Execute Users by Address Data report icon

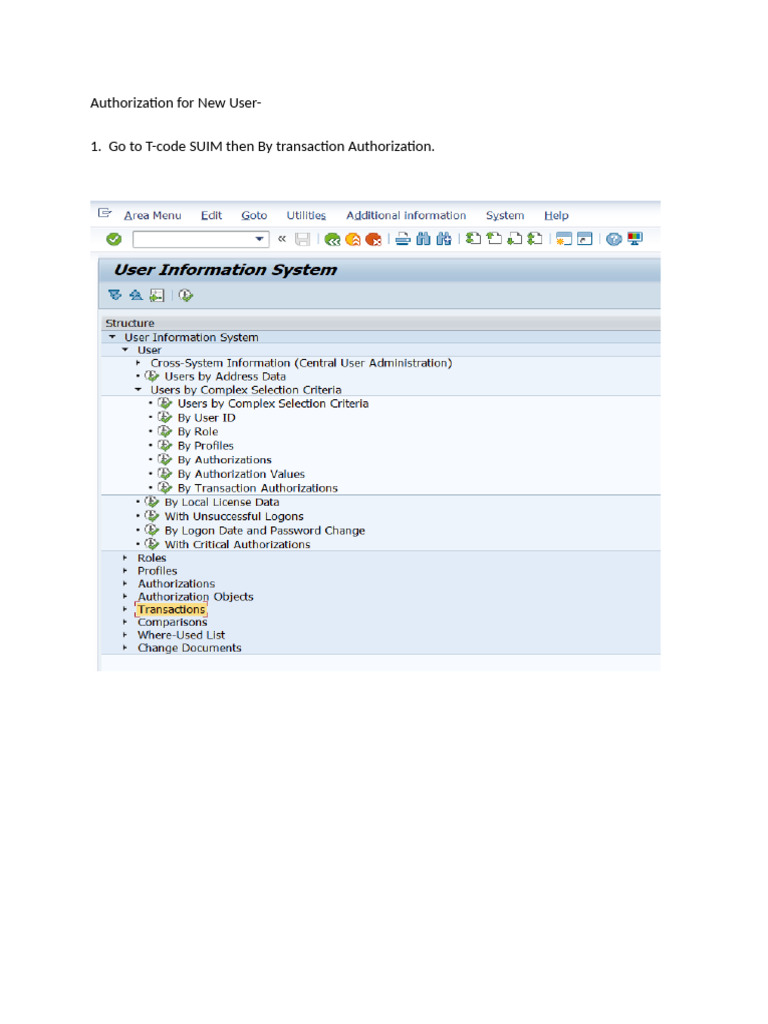[152, 376]
